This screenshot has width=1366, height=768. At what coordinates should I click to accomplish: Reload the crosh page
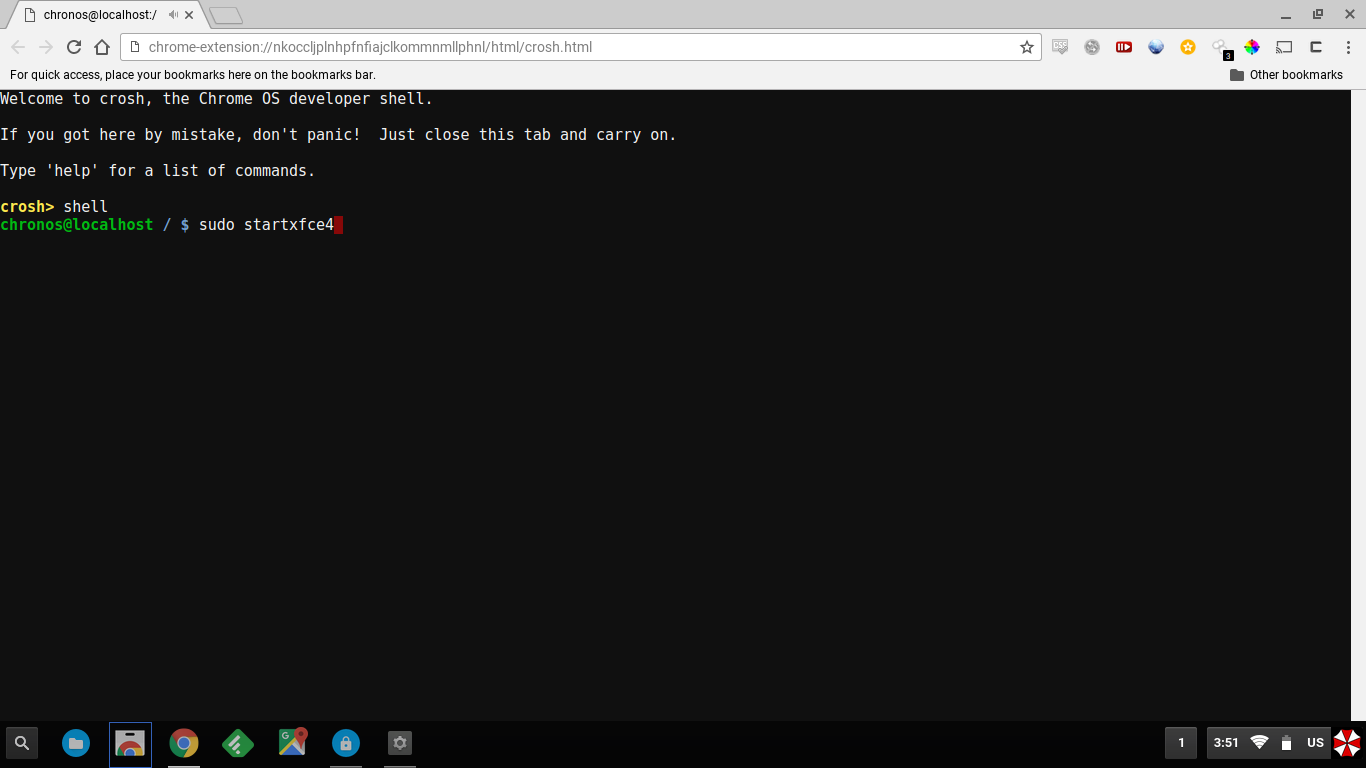pos(74,47)
